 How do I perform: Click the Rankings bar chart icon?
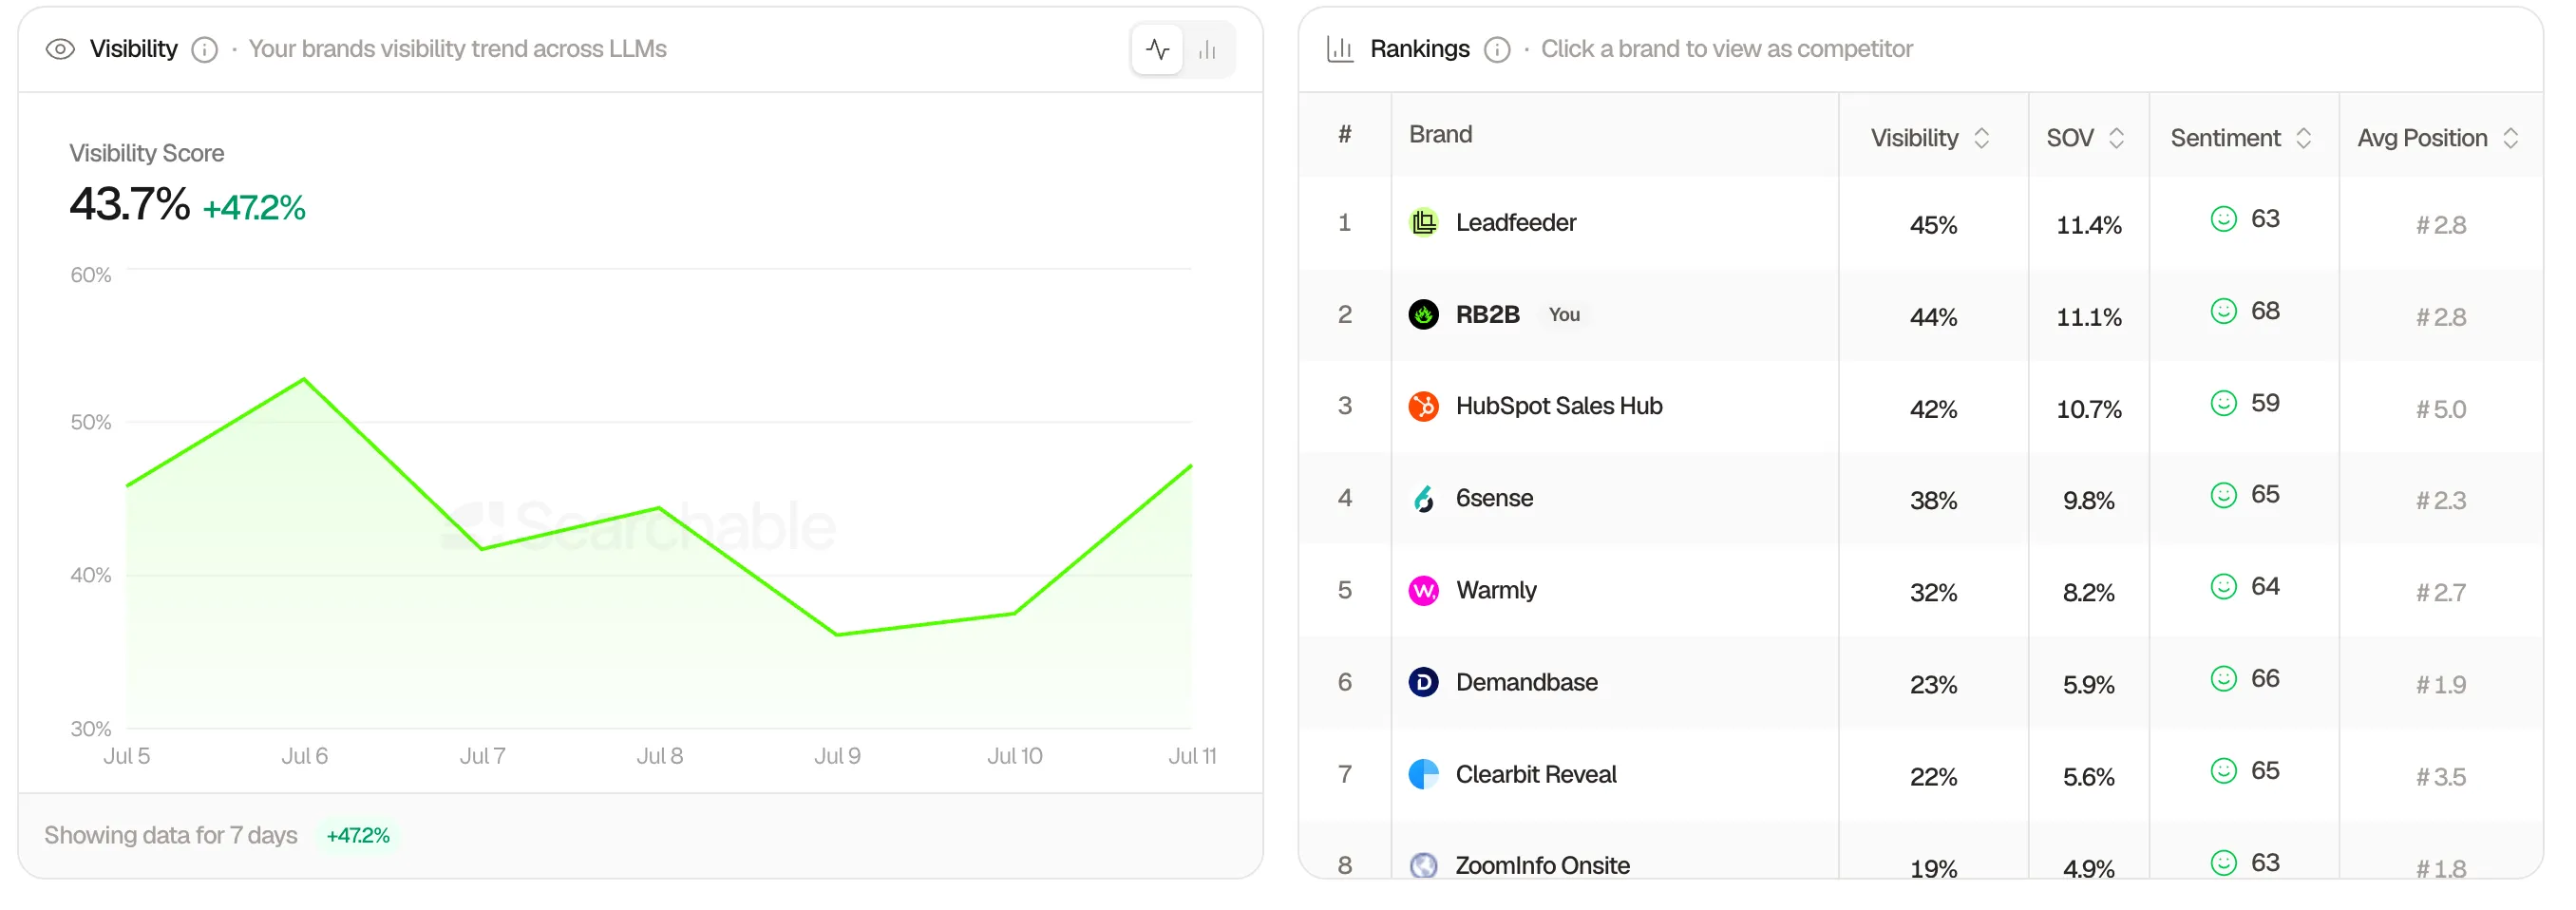1340,49
